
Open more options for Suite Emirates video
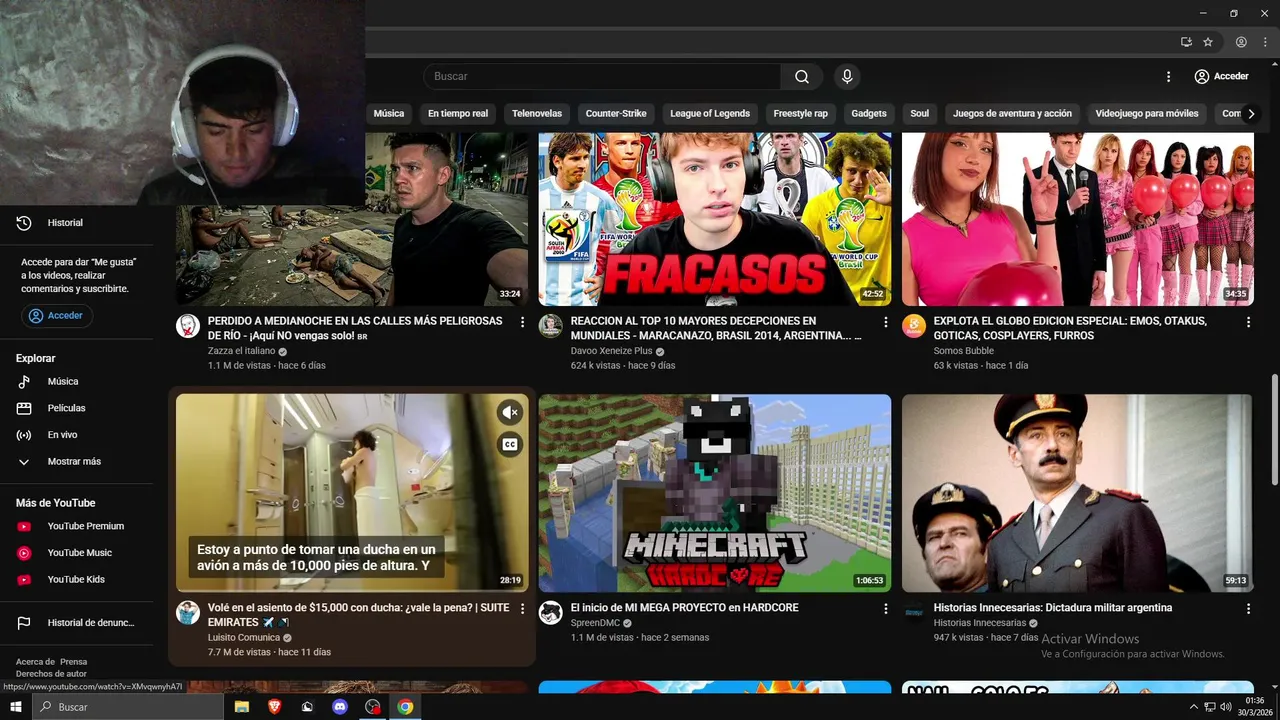point(522,609)
